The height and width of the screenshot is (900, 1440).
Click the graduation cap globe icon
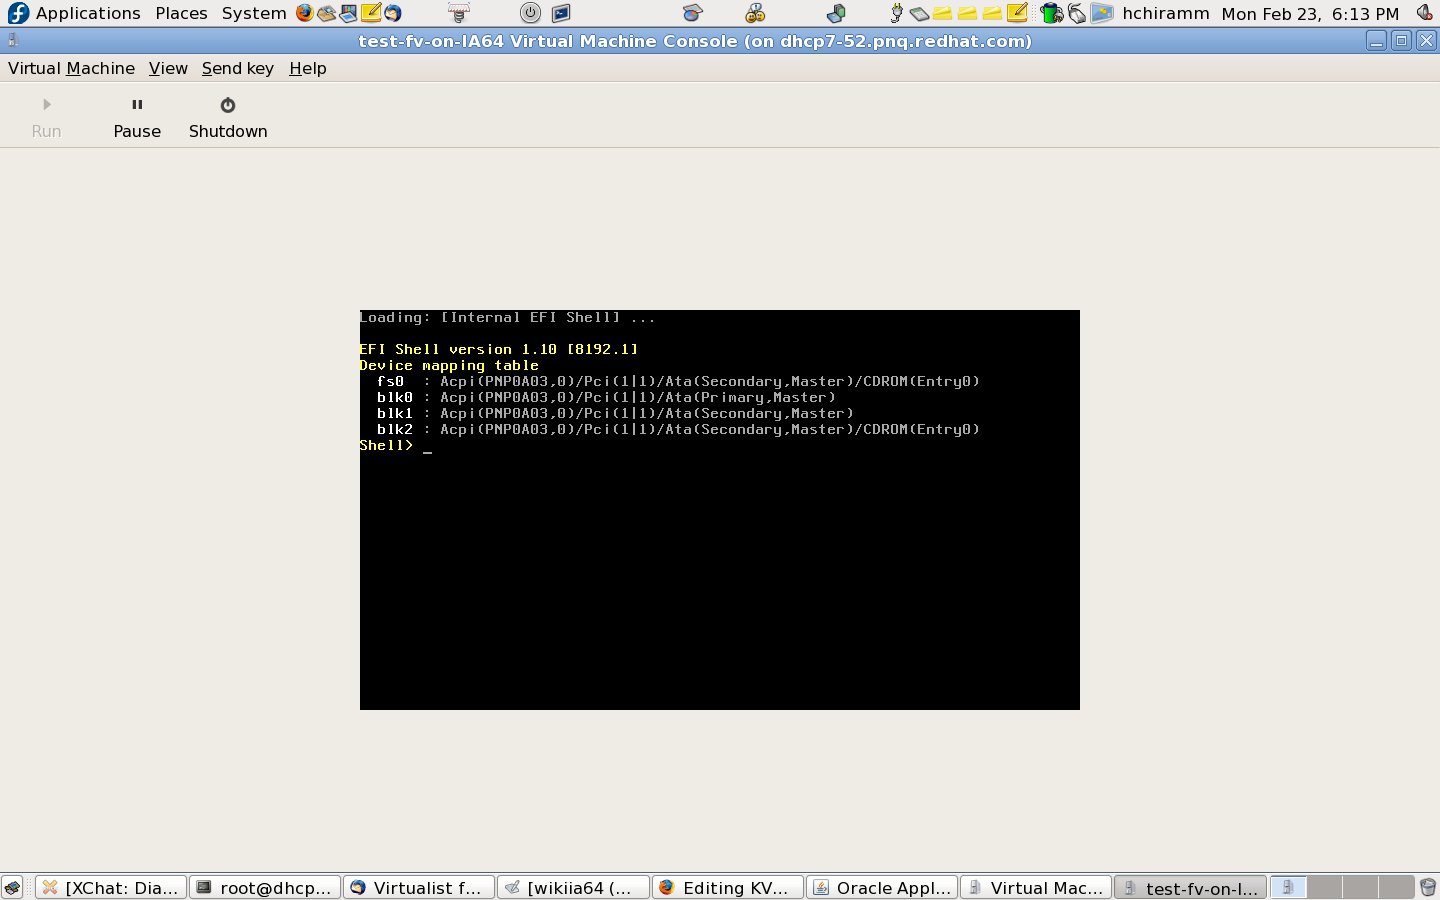pyautogui.click(x=692, y=13)
